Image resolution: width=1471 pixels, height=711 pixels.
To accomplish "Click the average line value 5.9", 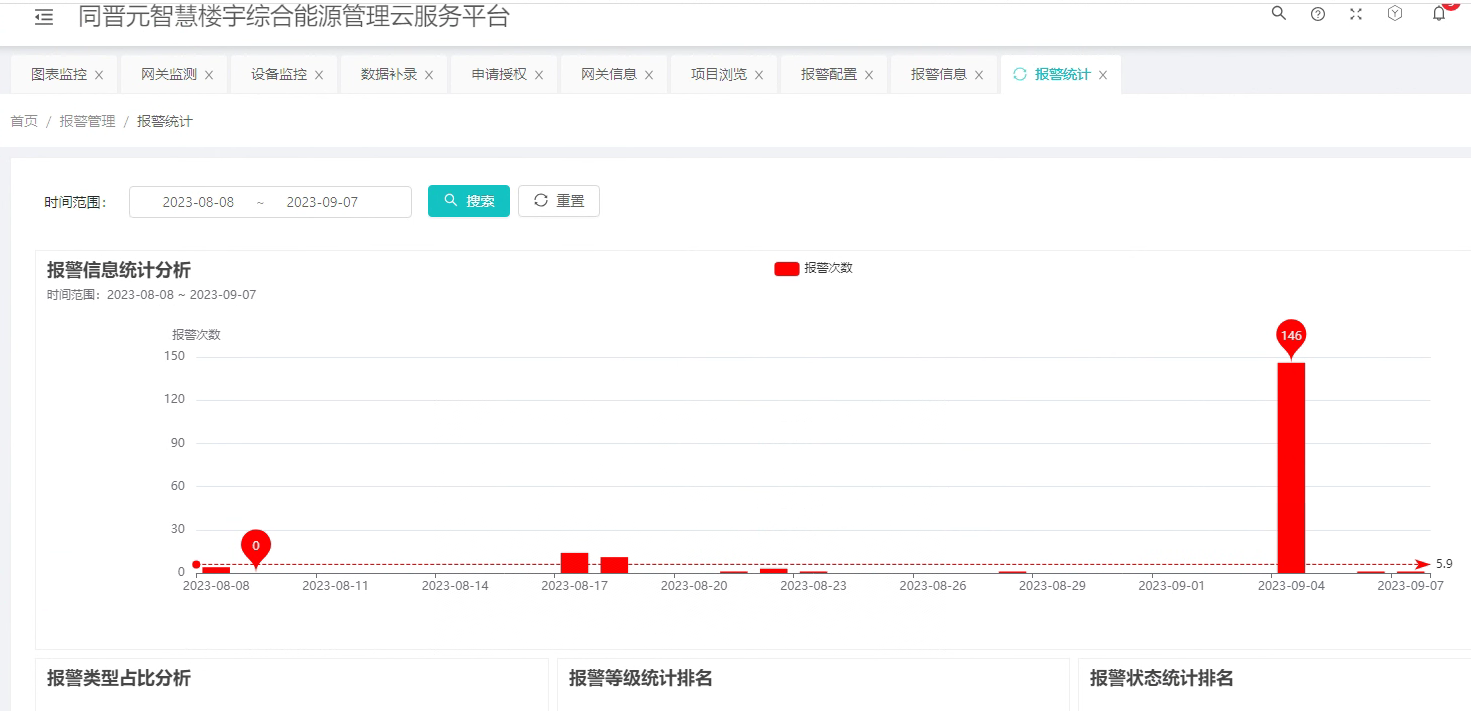I will [x=1444, y=564].
